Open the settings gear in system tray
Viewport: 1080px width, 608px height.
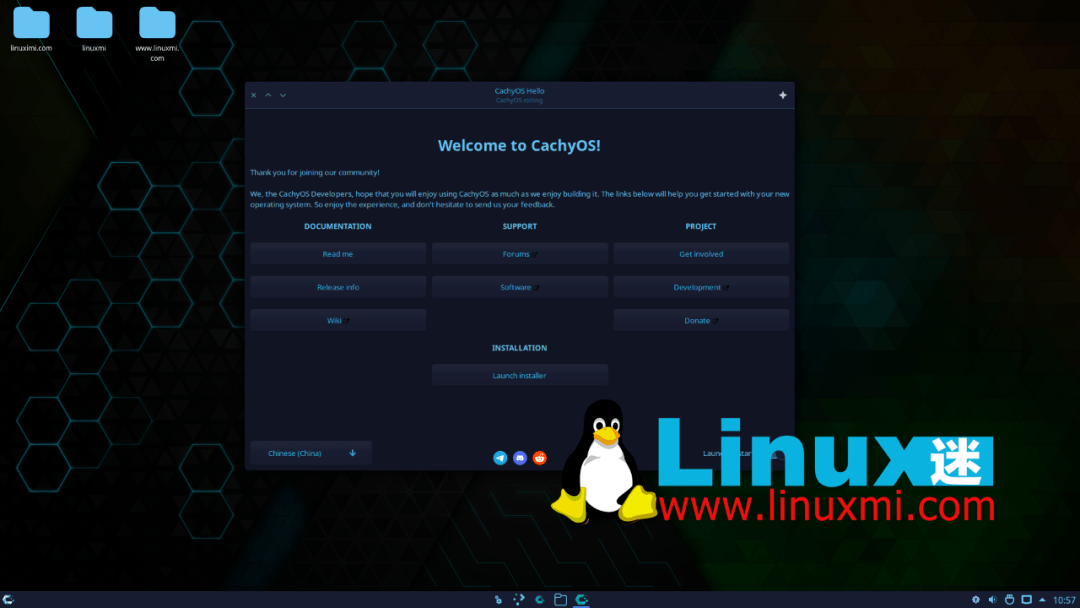(x=976, y=599)
